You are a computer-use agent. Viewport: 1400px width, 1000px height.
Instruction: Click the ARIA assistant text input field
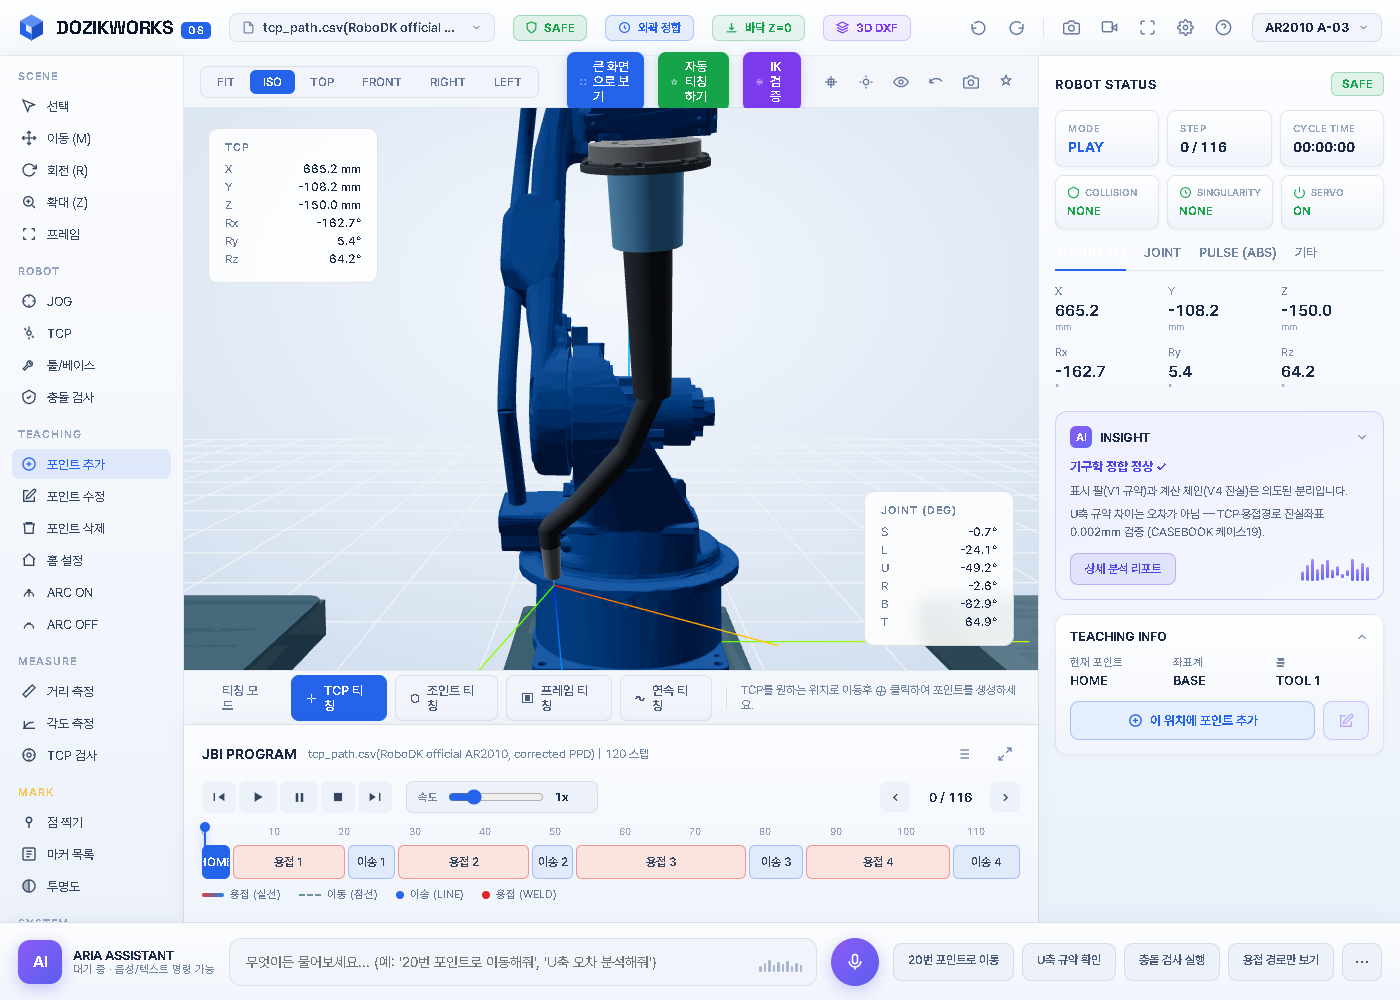523,962
